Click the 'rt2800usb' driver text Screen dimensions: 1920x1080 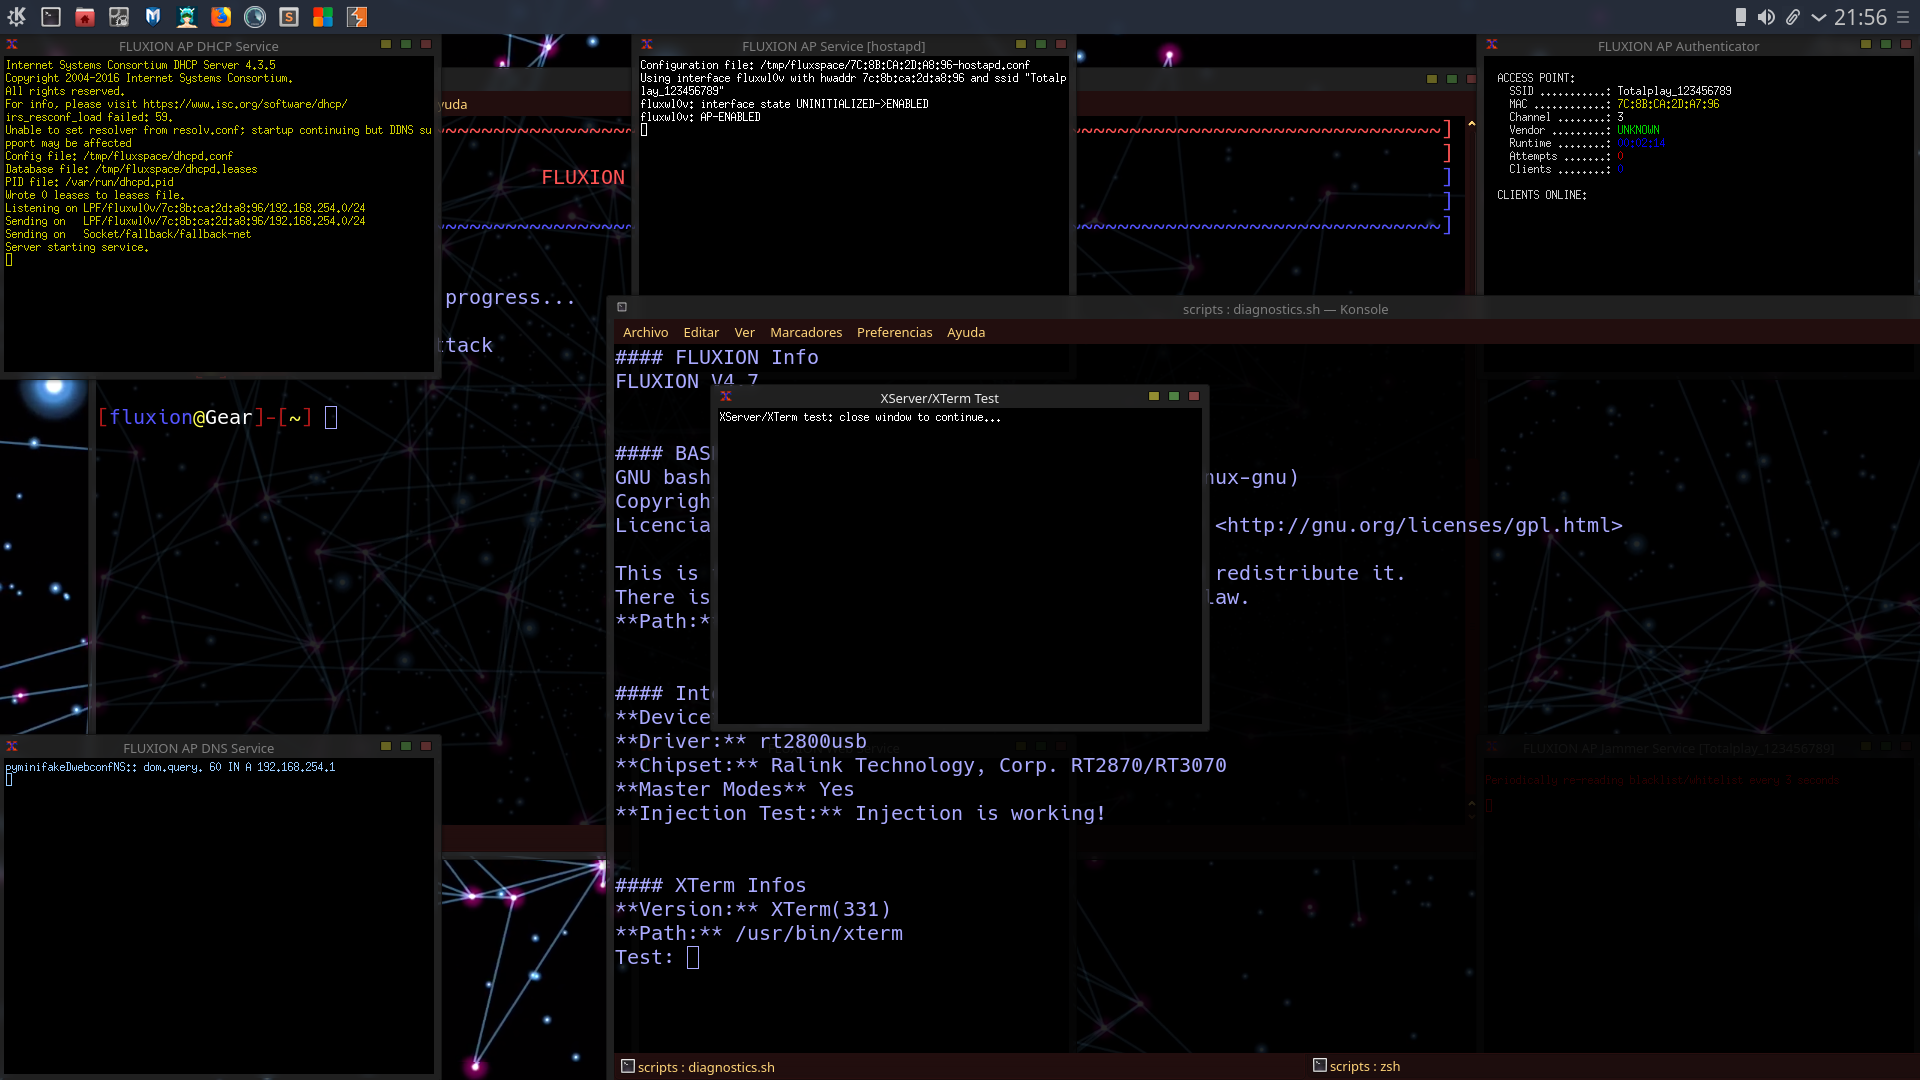pyautogui.click(x=813, y=741)
